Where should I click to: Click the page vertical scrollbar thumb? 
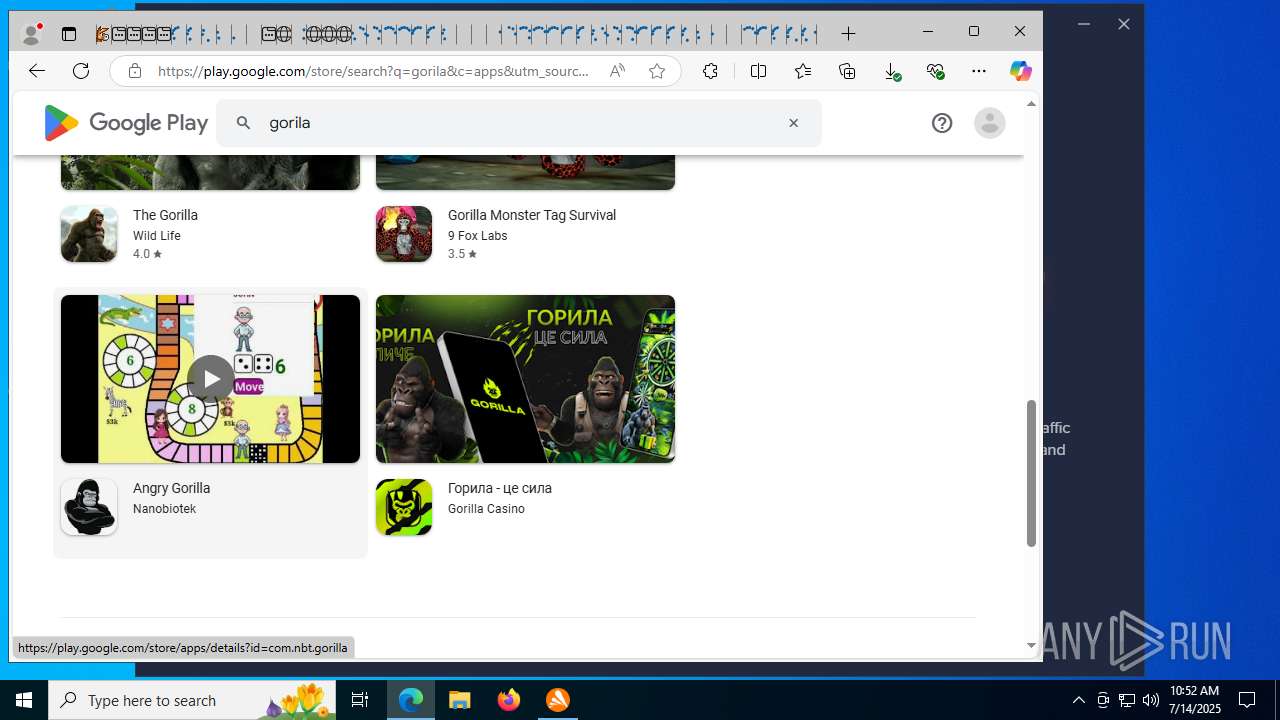point(1031,473)
